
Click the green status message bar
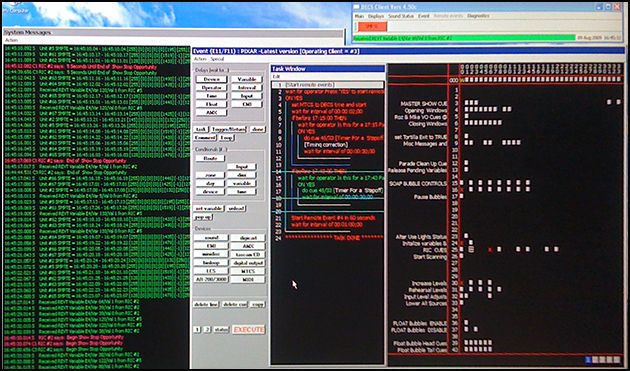464,38
